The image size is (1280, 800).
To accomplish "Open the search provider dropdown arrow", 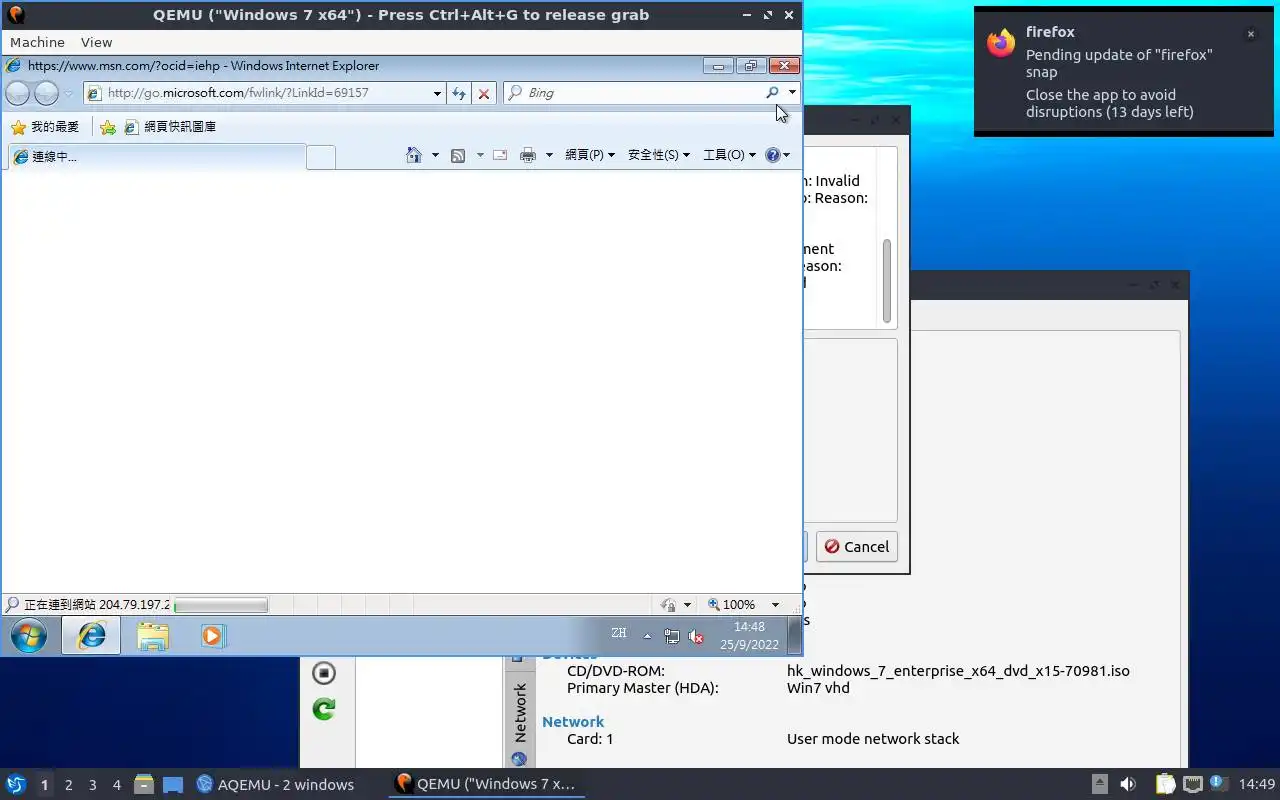I will (x=792, y=92).
